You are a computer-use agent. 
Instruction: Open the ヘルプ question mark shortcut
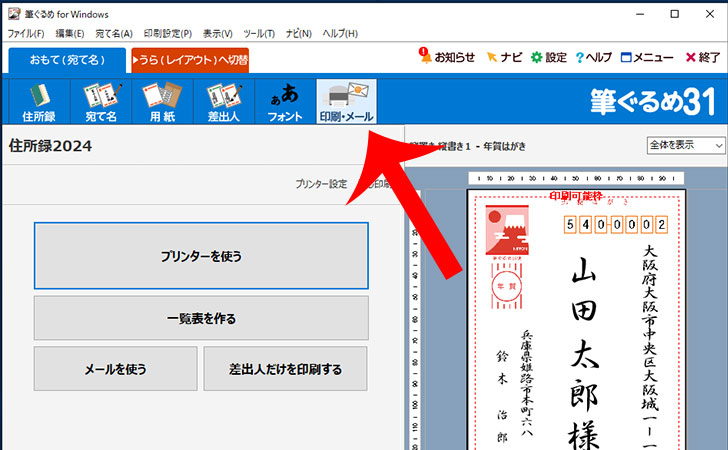(594, 57)
